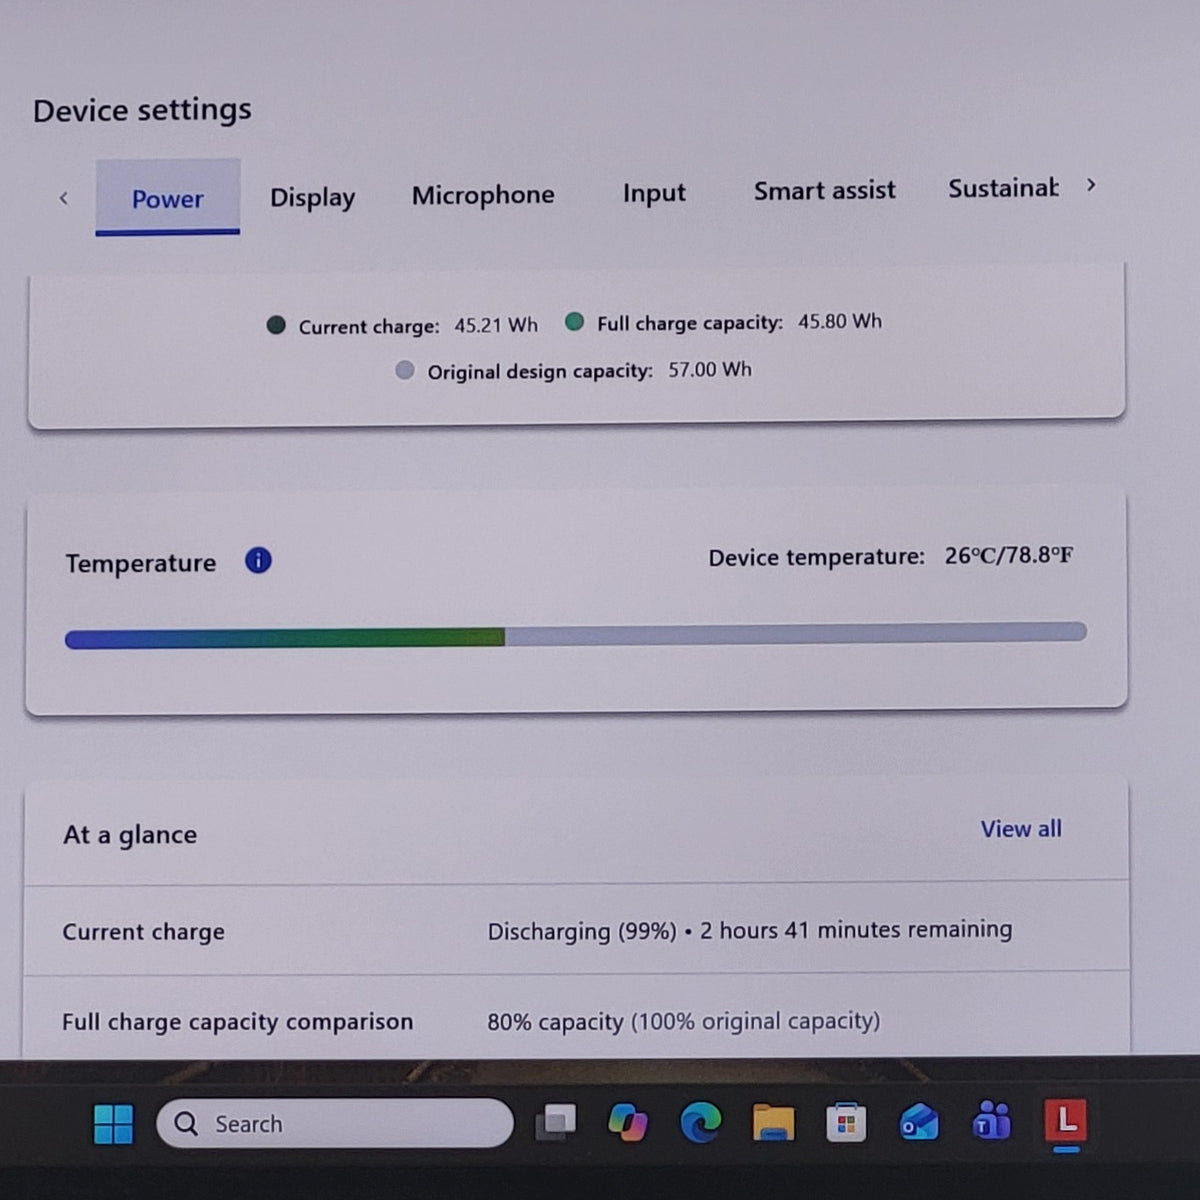
Task: Select the 57.00 Wh design capacity value
Action: tap(710, 369)
